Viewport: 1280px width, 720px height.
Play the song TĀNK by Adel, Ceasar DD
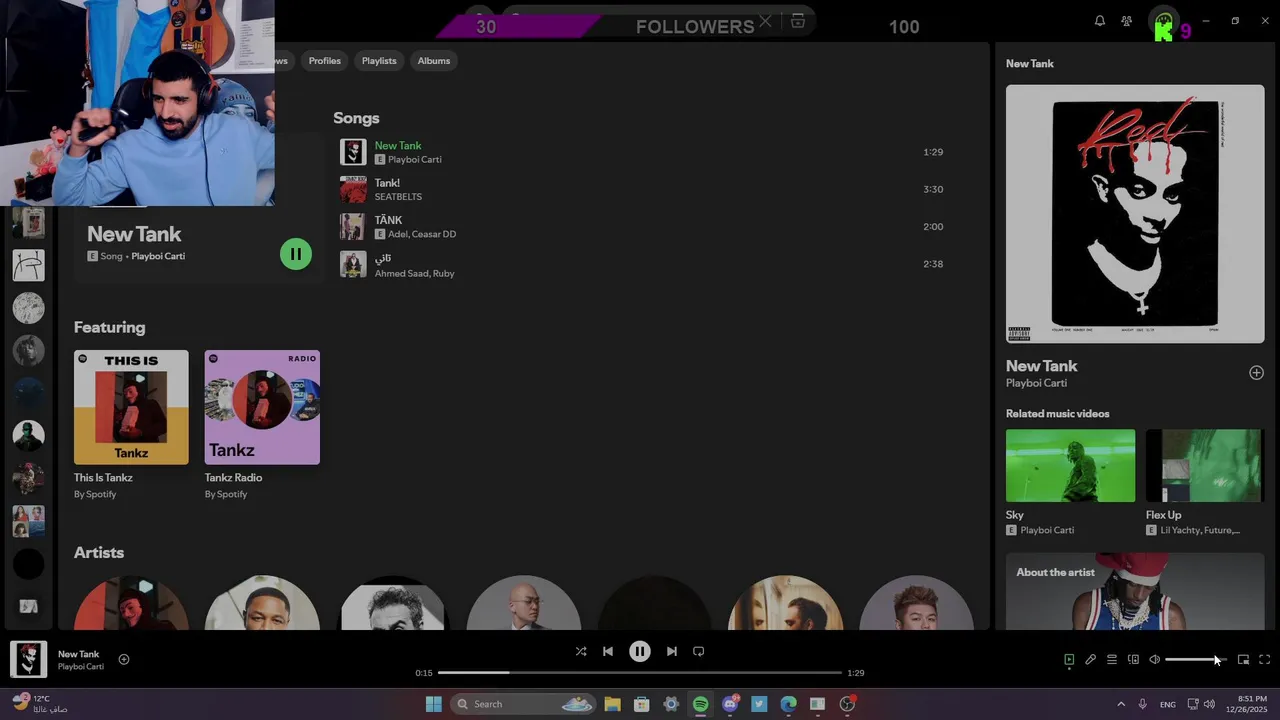pos(640,226)
